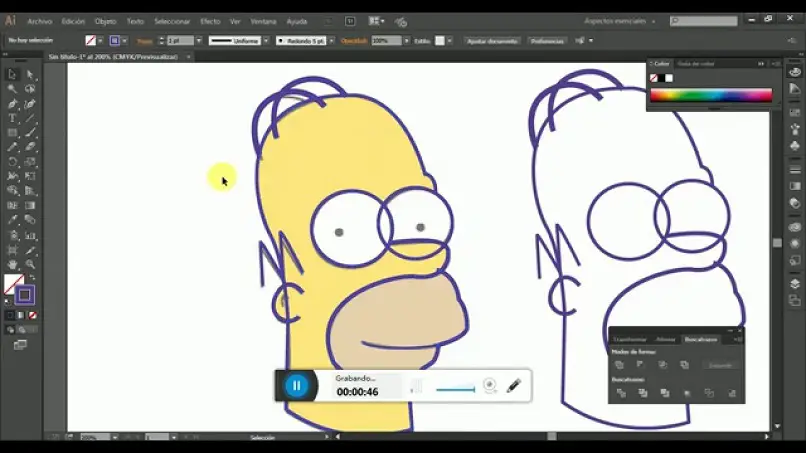Select the Hand tool
The width and height of the screenshot is (806, 453).
[12, 265]
